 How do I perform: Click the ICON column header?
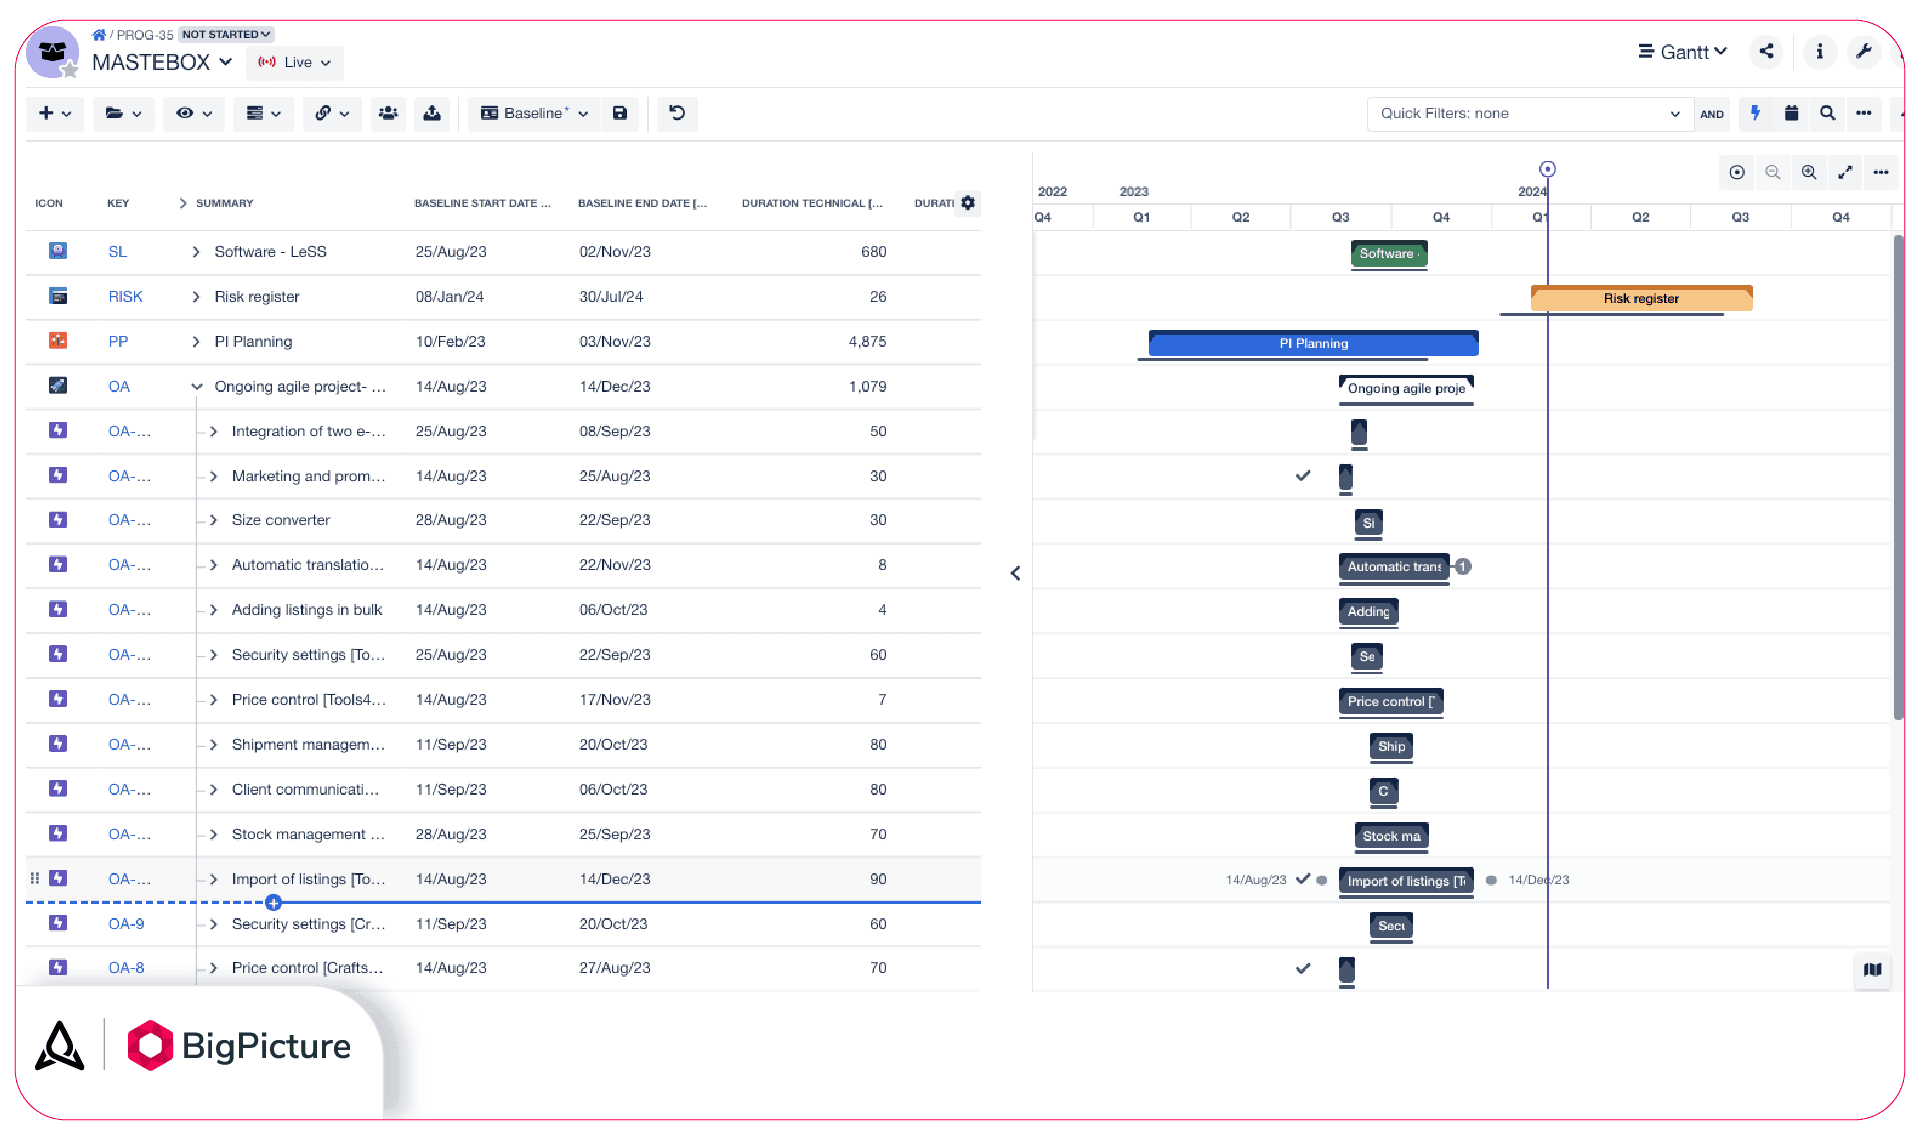tap(49, 203)
